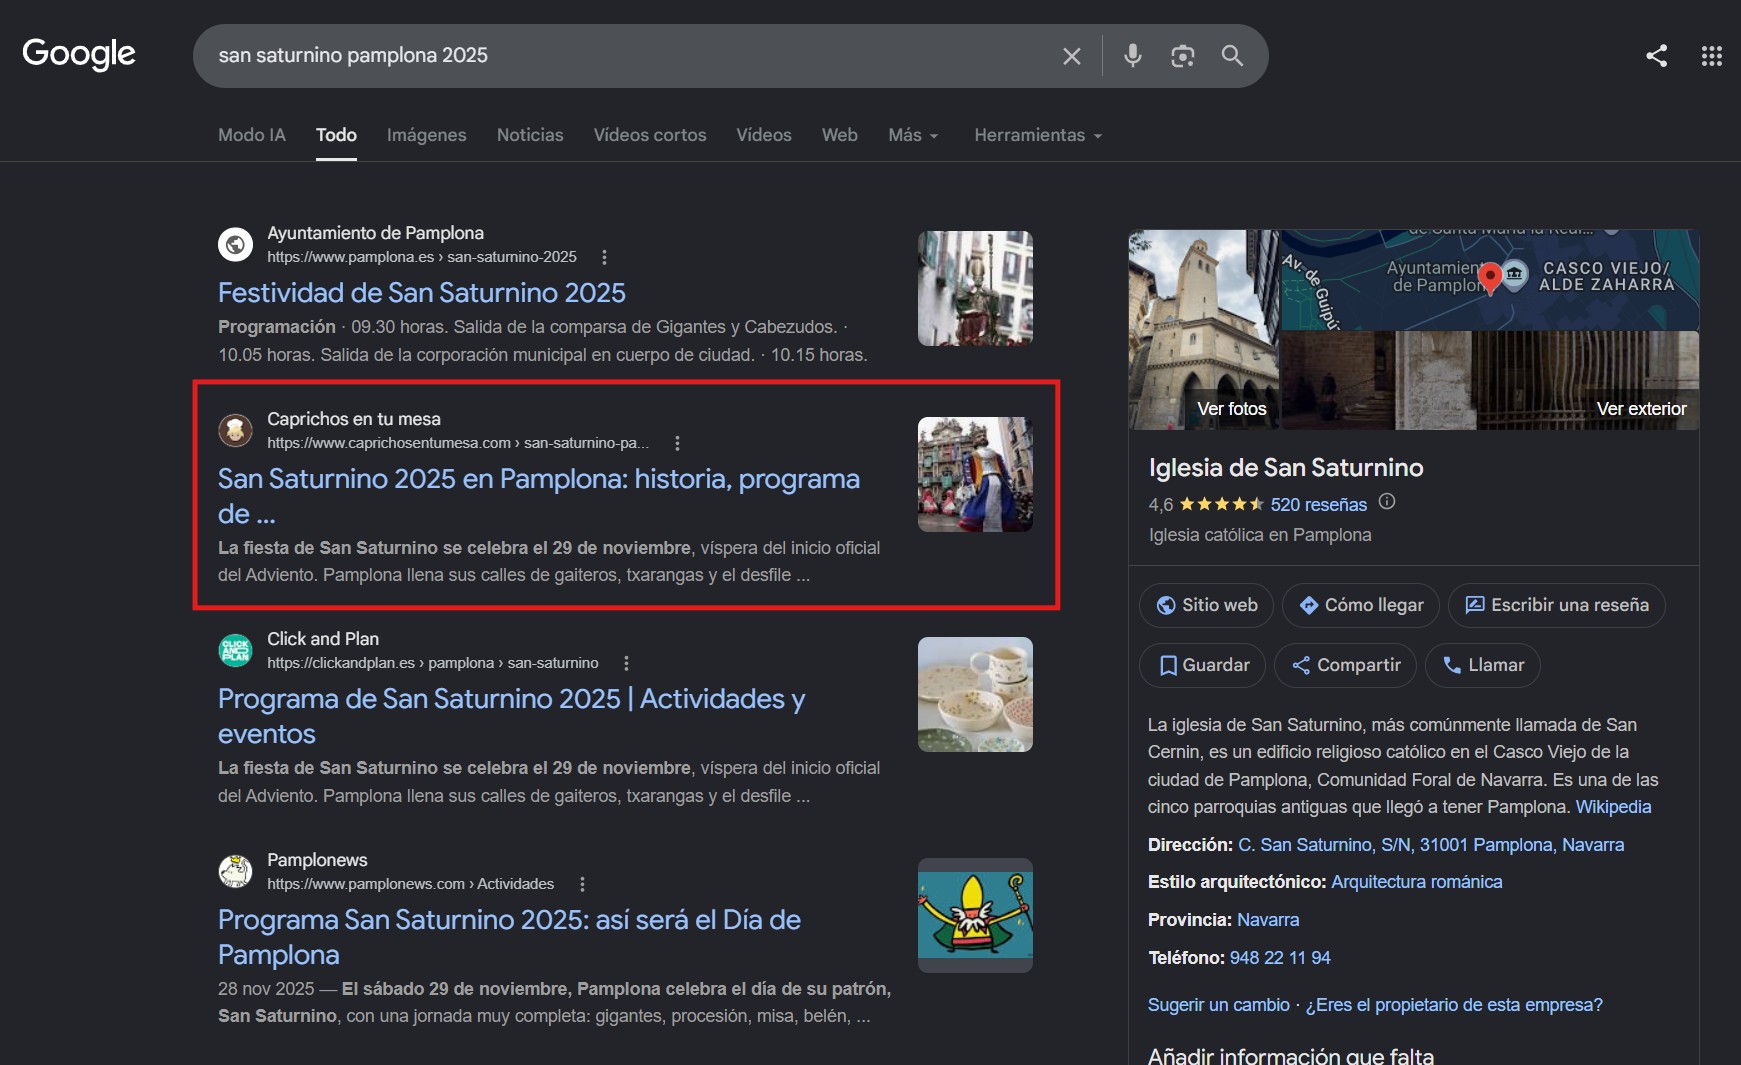Open options for Click and Plan result

pos(626,663)
